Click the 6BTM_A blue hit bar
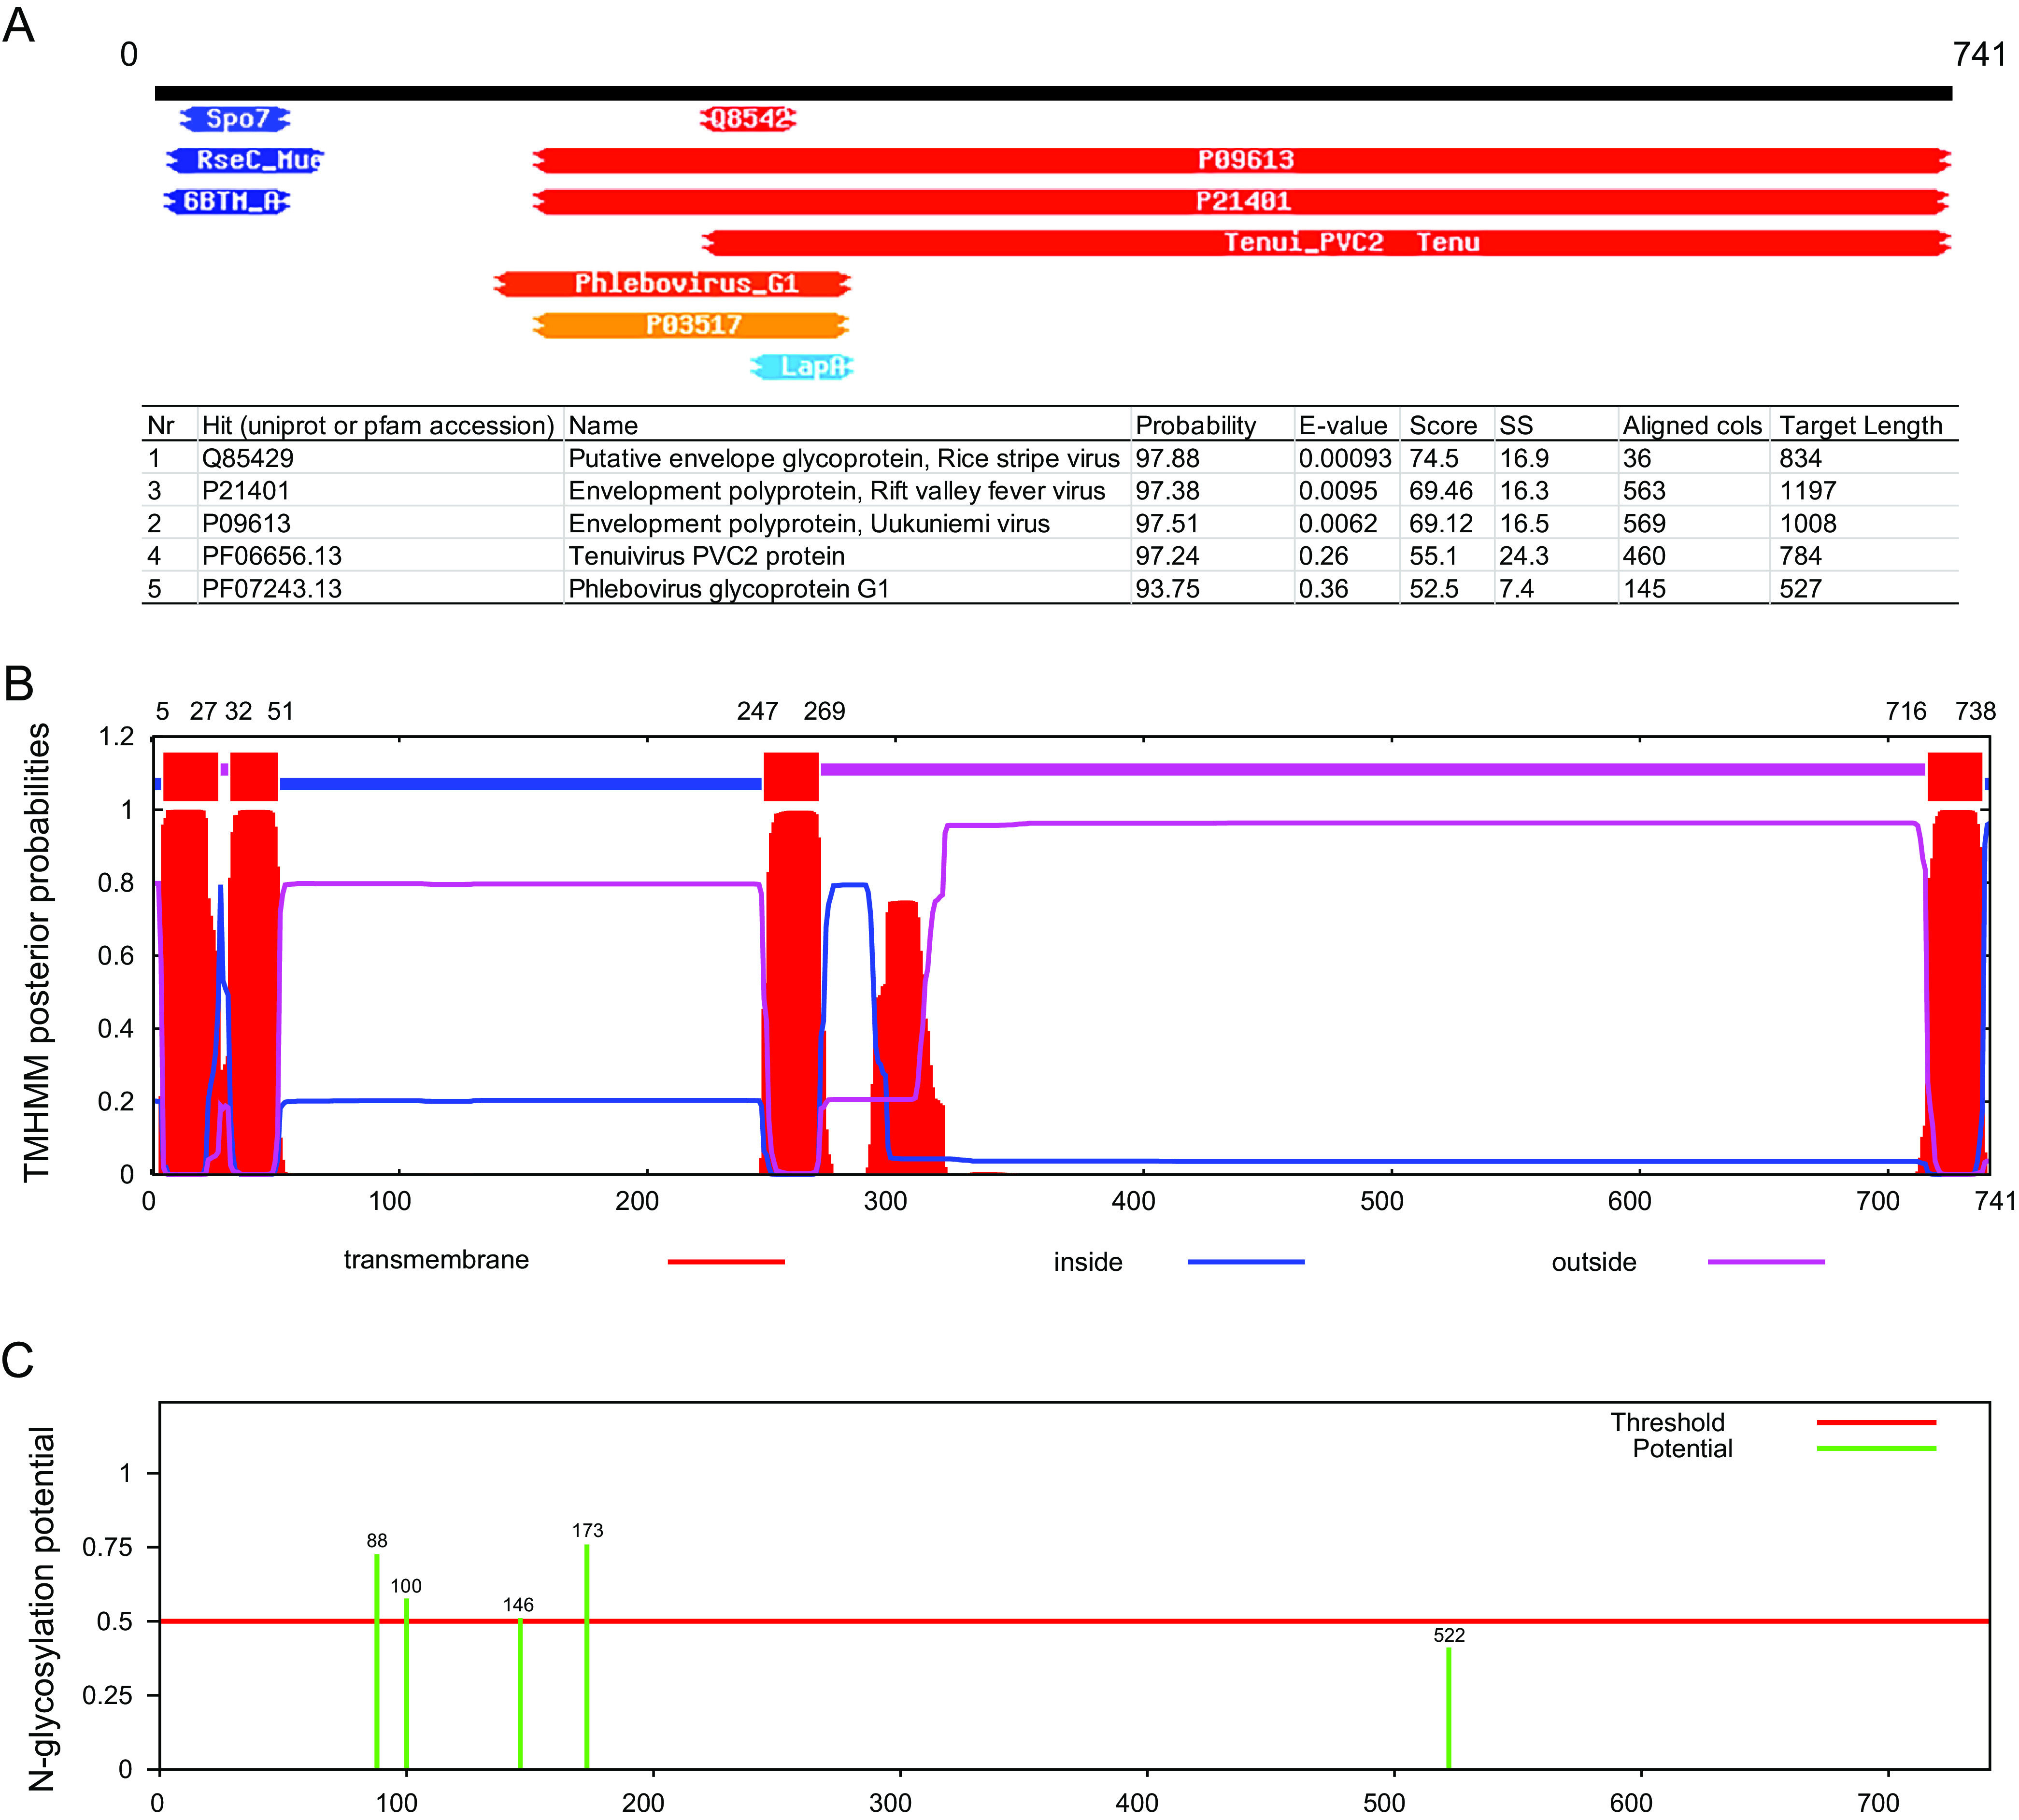 pos(227,201)
